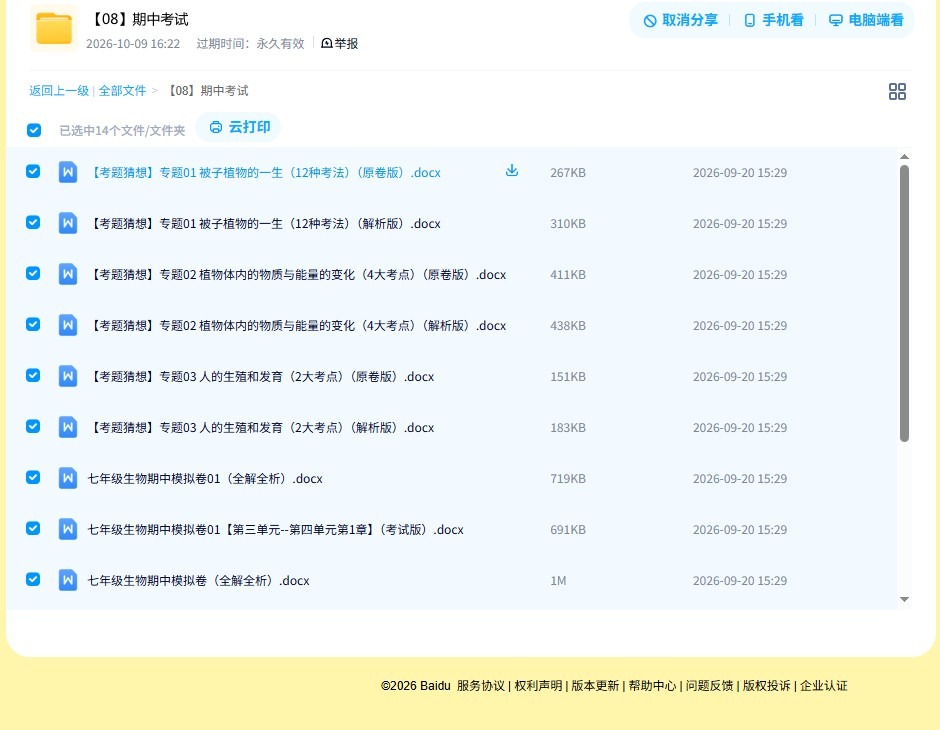This screenshot has width=940, height=730.
Task: Click Word icon of 模拟卷01(全解全析) file
Action: (x=68, y=478)
